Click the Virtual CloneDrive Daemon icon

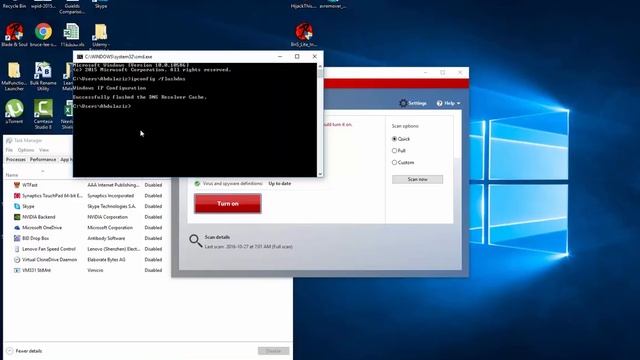coord(17,259)
